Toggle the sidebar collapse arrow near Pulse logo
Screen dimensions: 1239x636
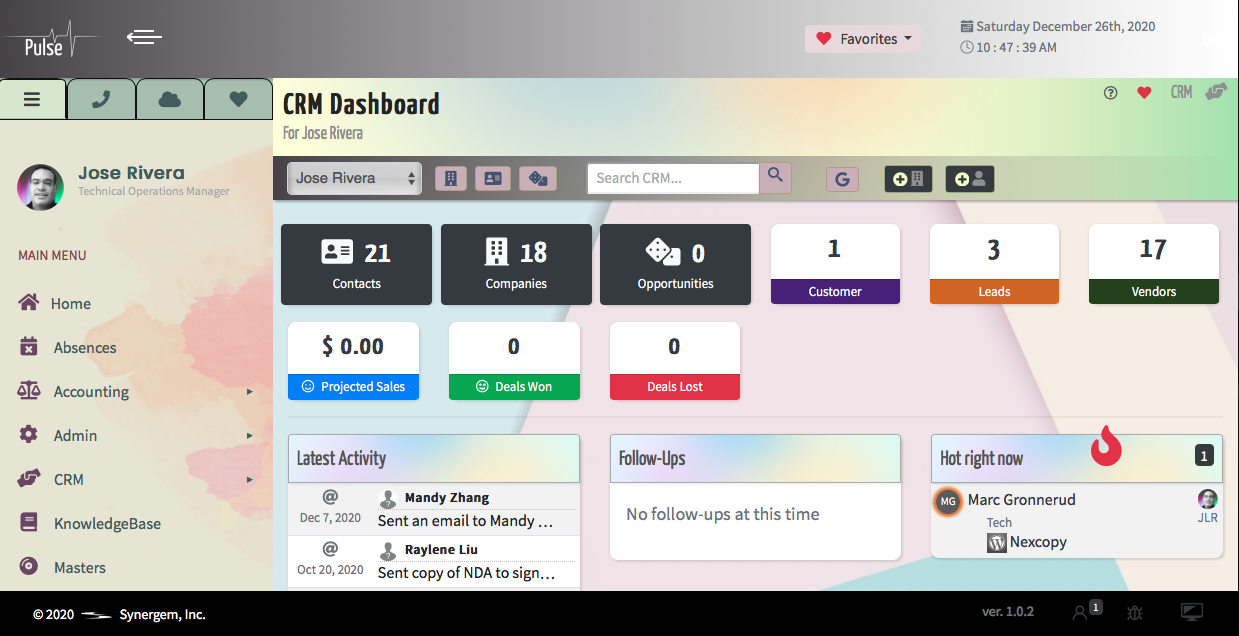[144, 38]
